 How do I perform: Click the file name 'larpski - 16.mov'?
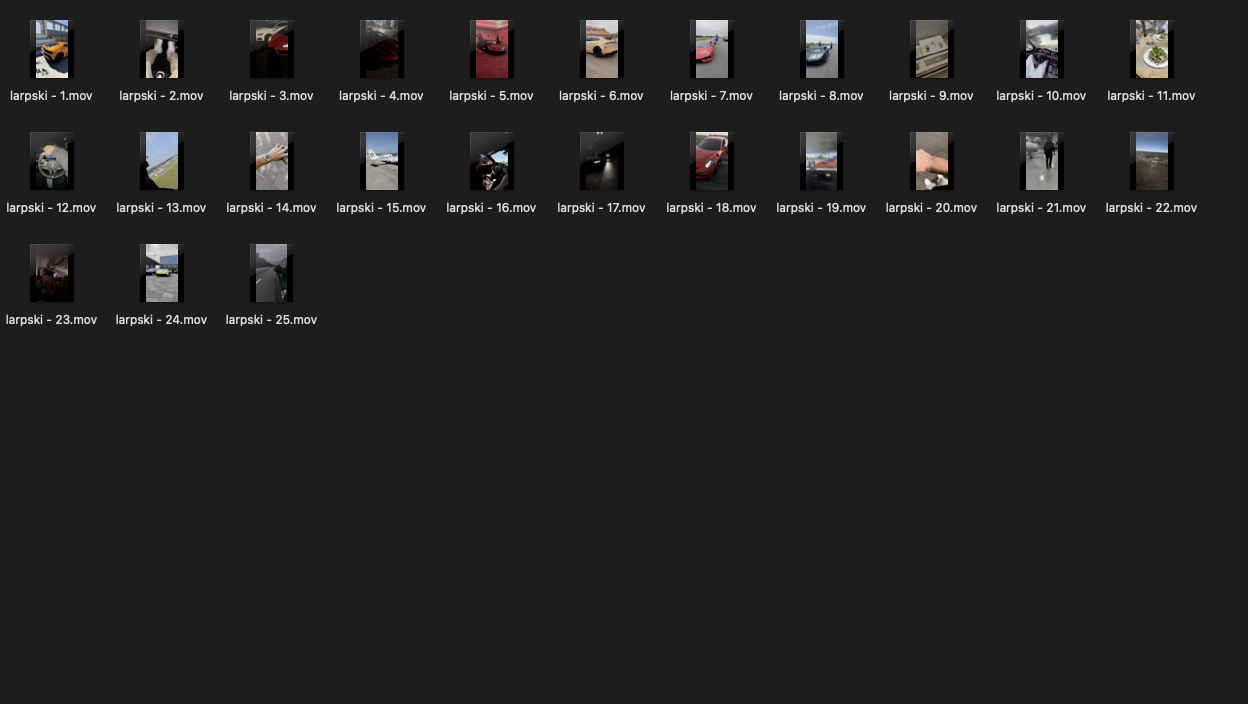(491, 208)
